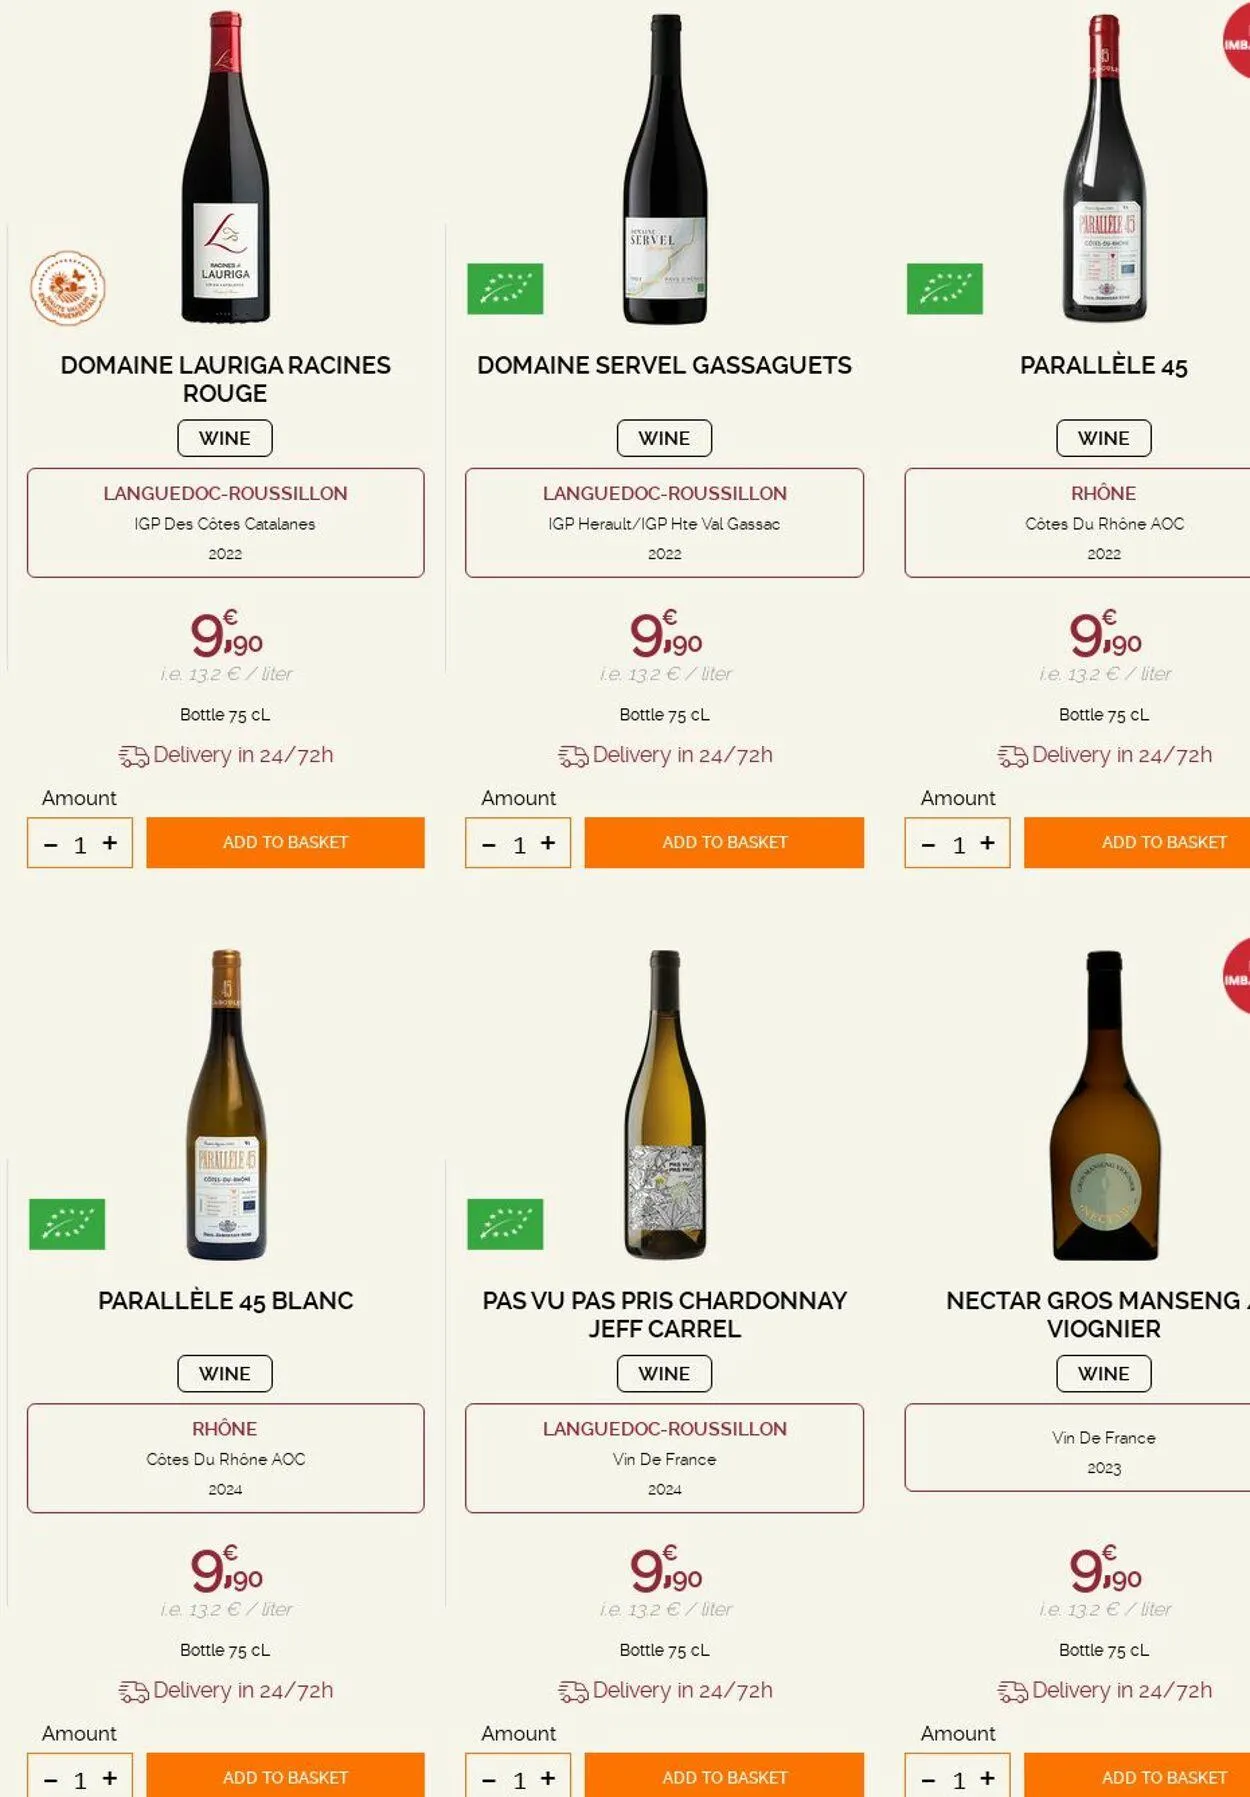Click organic label icon on Parallèle 45 Blanc
The width and height of the screenshot is (1250, 1797).
click(x=67, y=1224)
